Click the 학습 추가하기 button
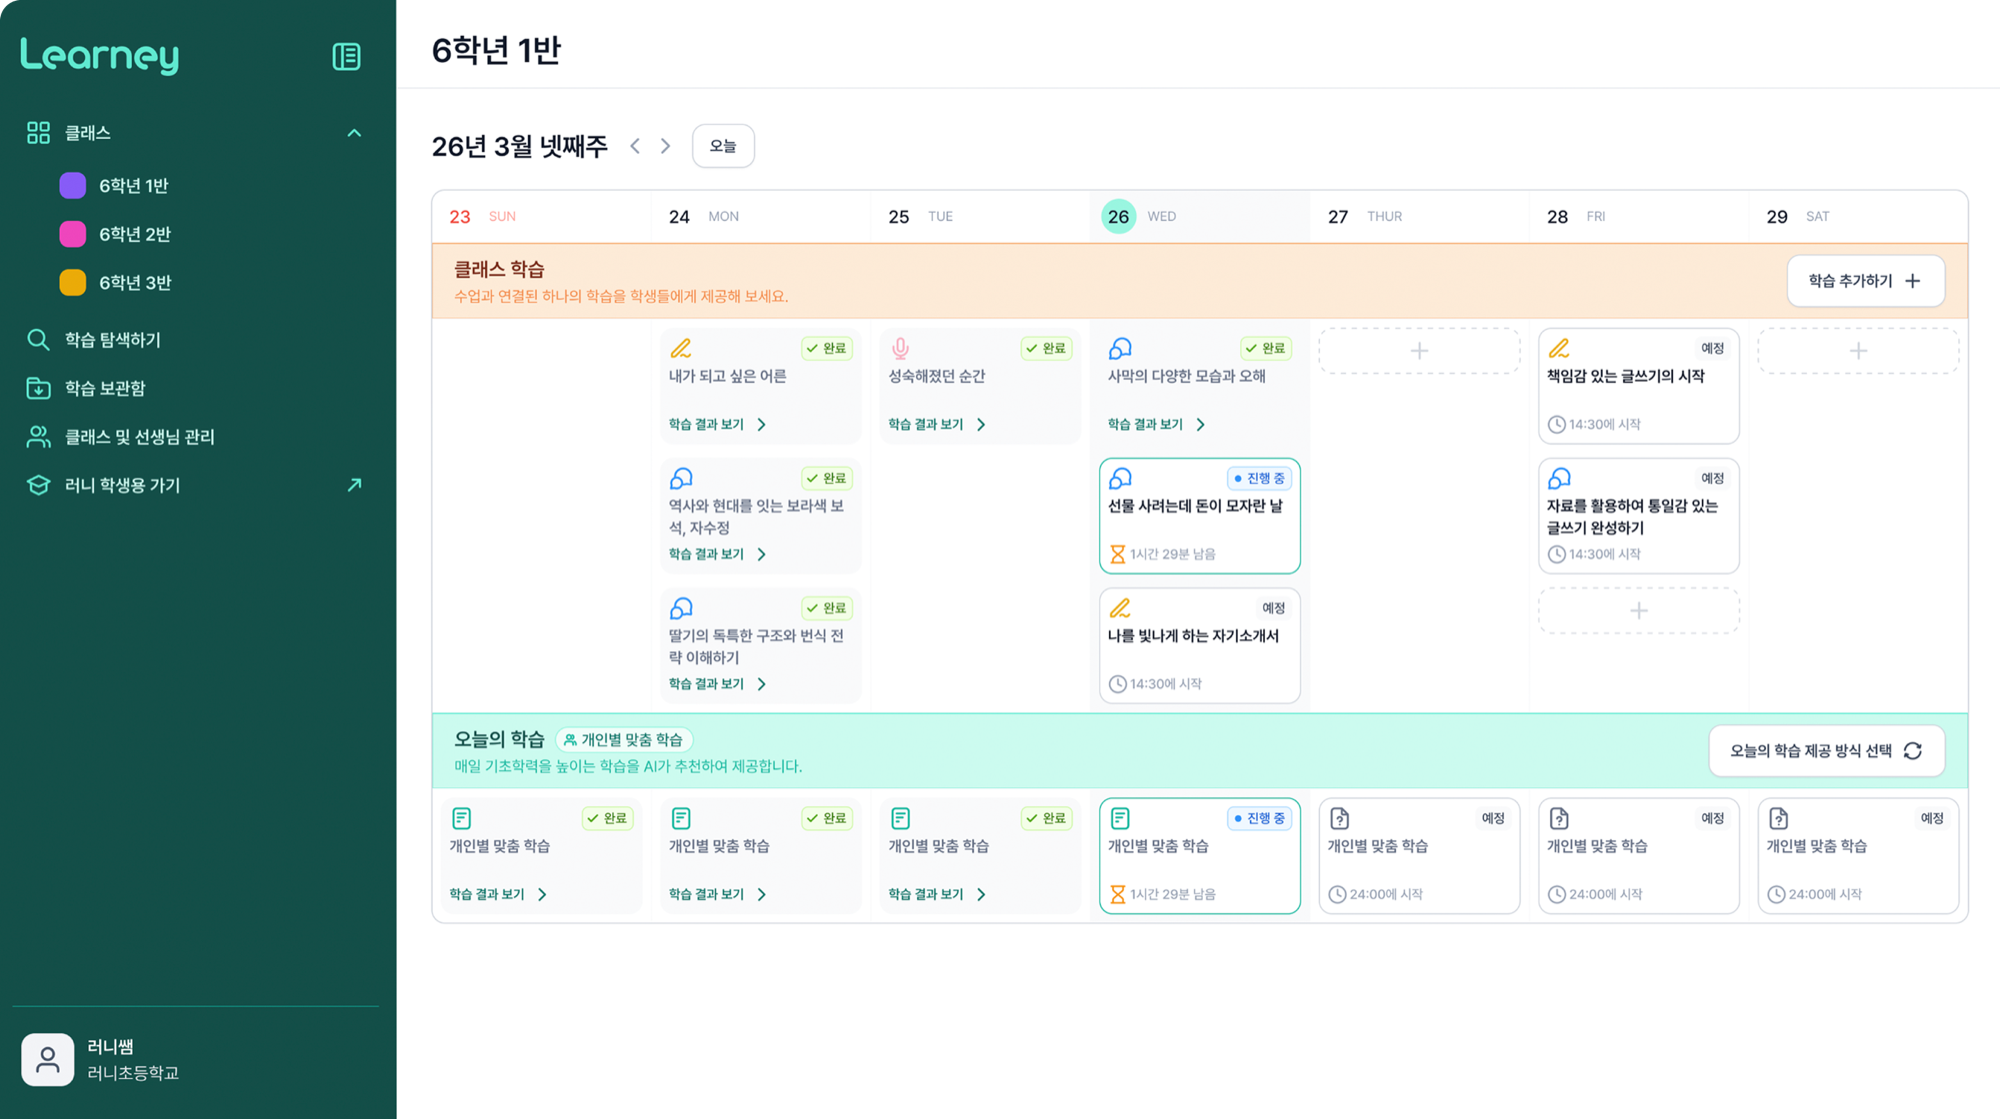Image resolution: width=2000 pixels, height=1119 pixels. click(x=1864, y=281)
